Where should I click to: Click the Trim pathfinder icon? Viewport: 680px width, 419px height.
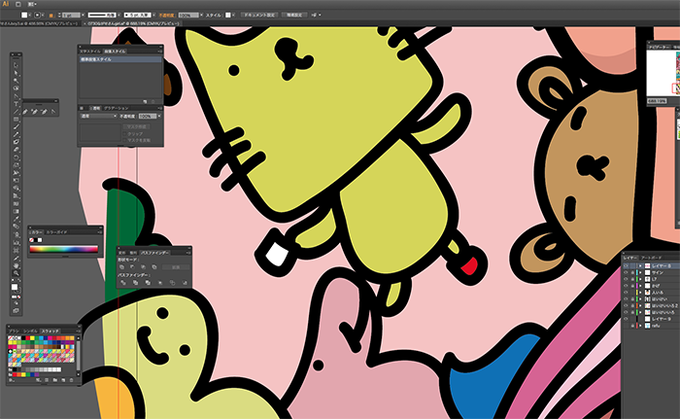135,283
